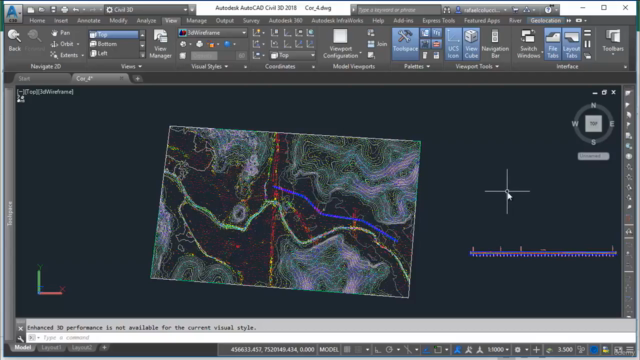This screenshot has height=360, width=640.
Task: Toggle MODEL space button in status bar
Action: pyautogui.click(x=329, y=349)
